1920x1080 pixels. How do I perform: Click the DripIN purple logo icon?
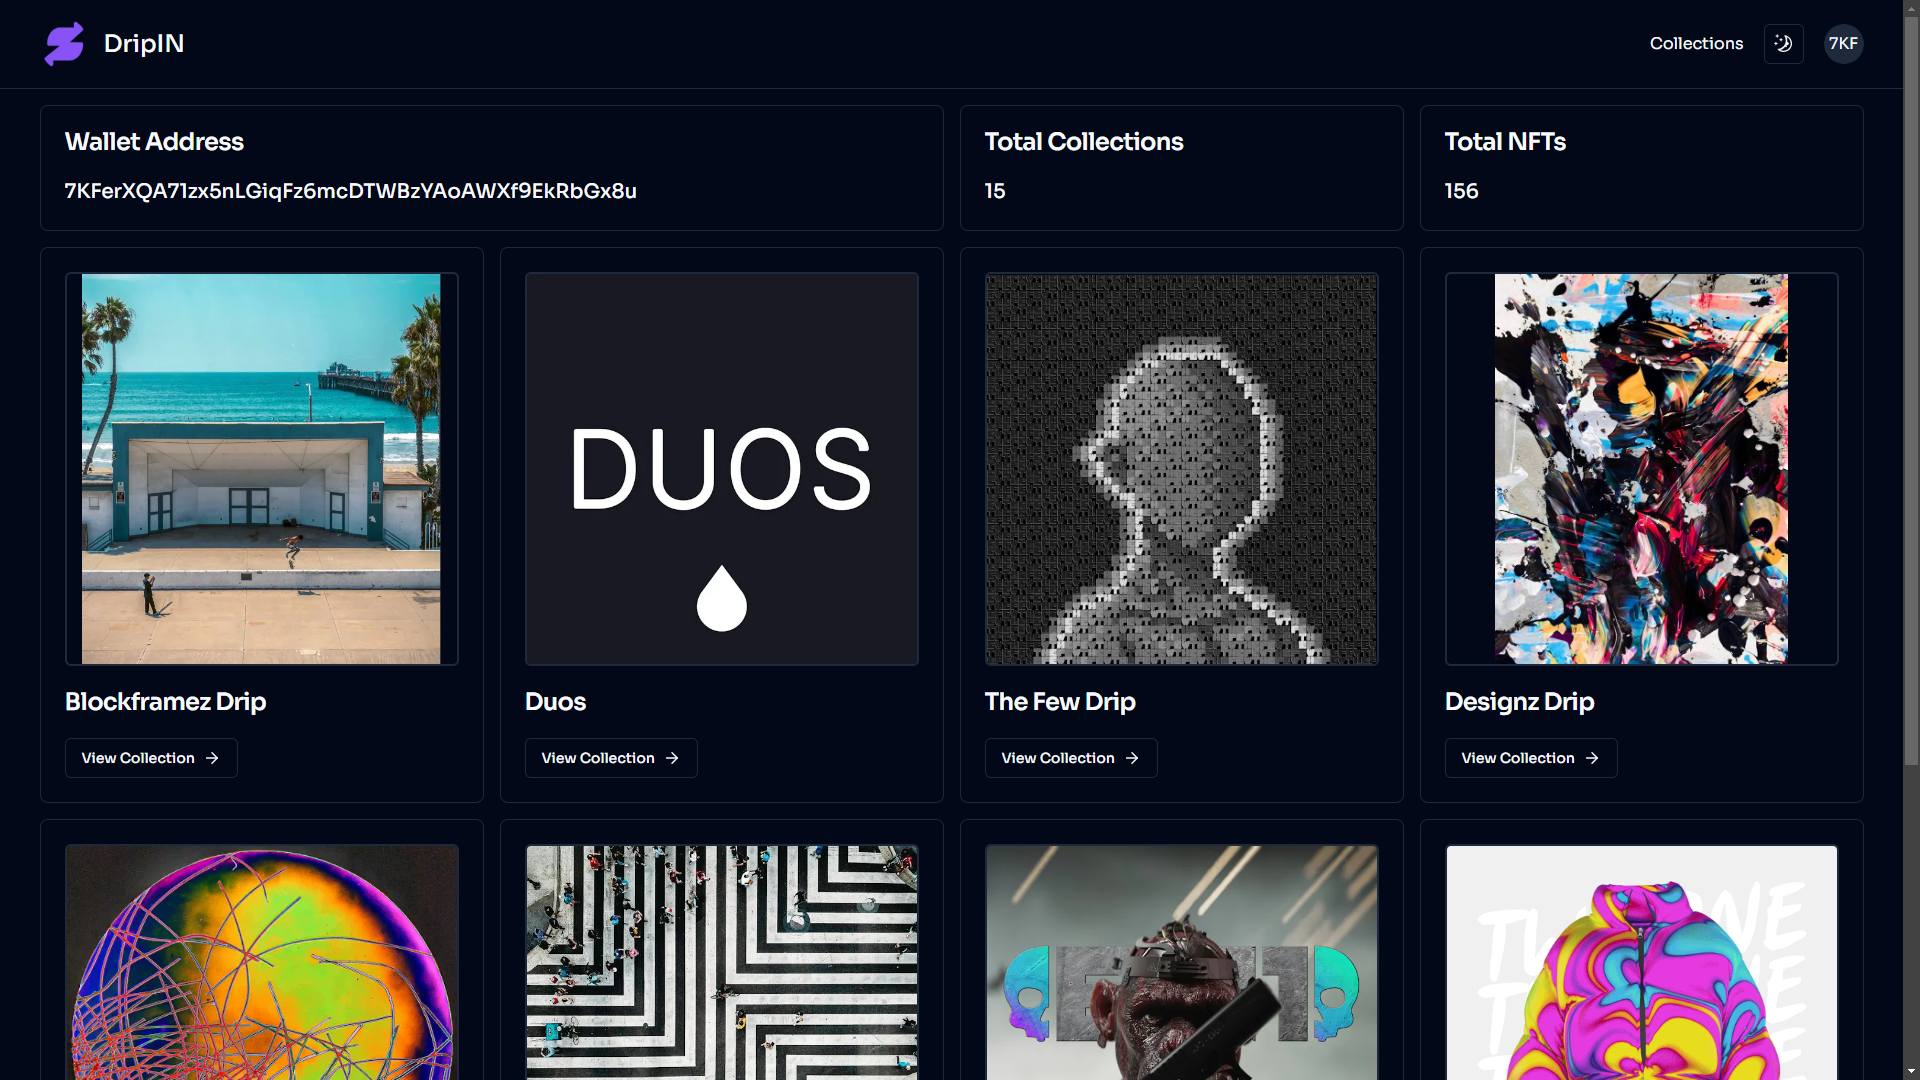coord(64,44)
